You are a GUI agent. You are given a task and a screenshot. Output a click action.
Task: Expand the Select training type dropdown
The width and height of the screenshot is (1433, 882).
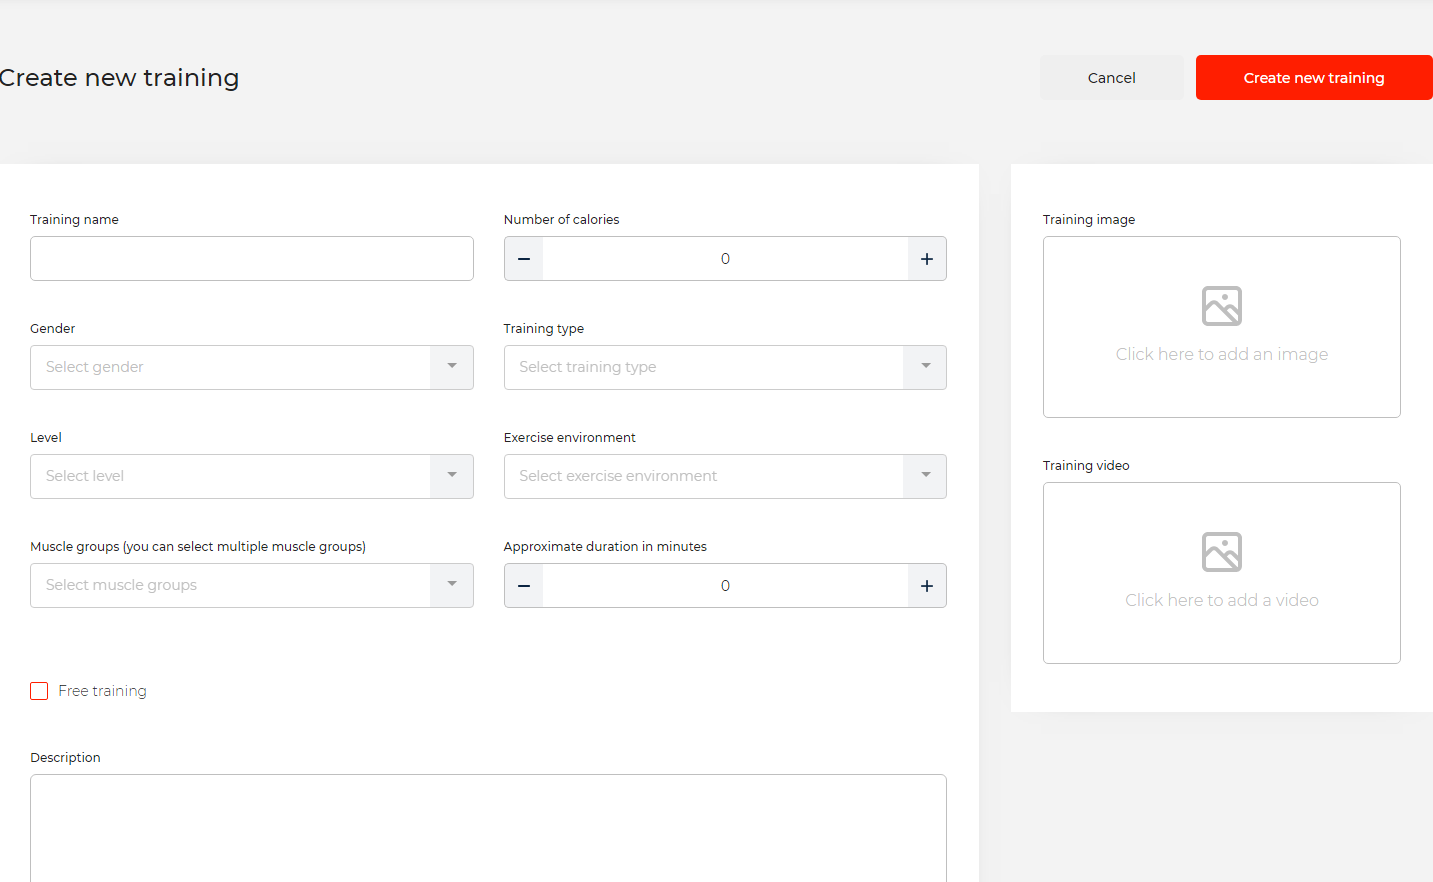[724, 367]
